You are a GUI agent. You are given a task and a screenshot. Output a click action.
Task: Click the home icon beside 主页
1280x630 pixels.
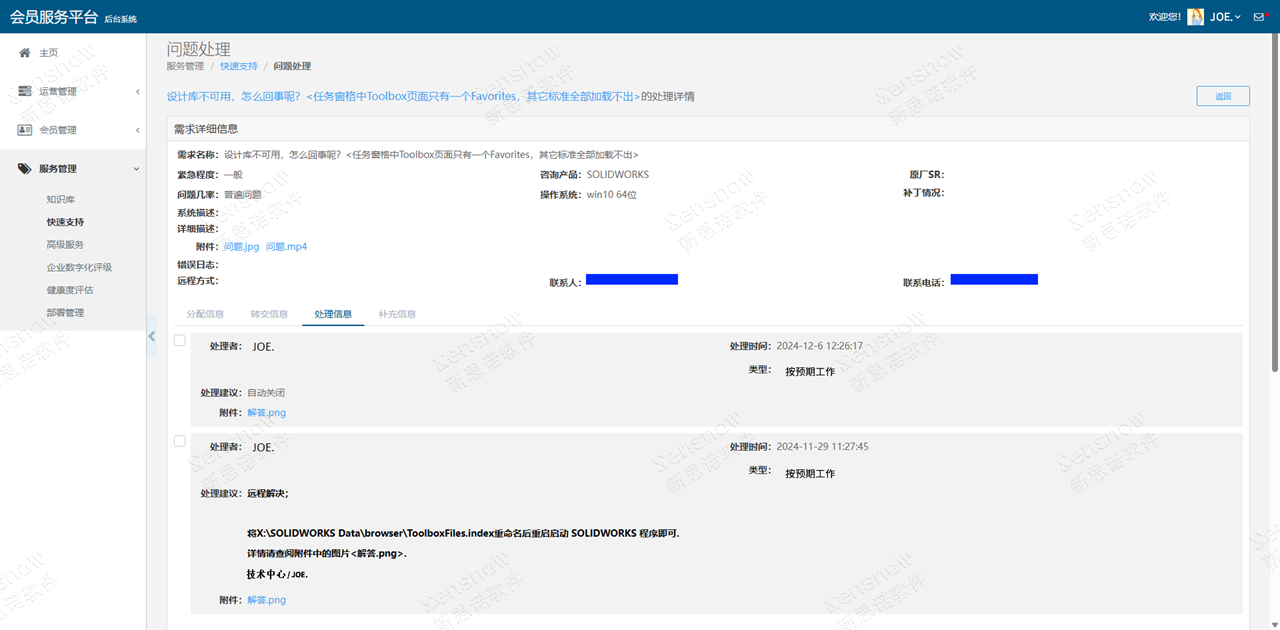tap(25, 53)
